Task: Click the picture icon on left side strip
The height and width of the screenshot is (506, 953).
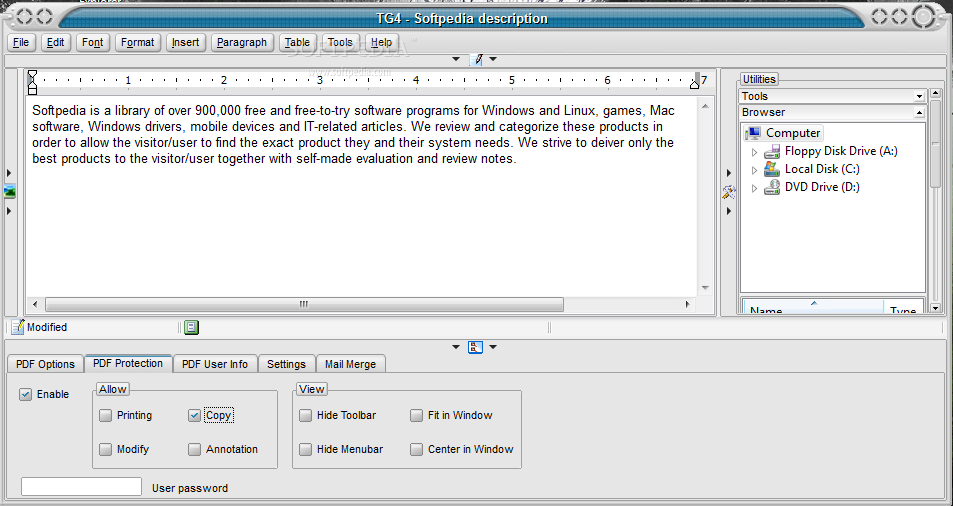Action: click(9, 192)
